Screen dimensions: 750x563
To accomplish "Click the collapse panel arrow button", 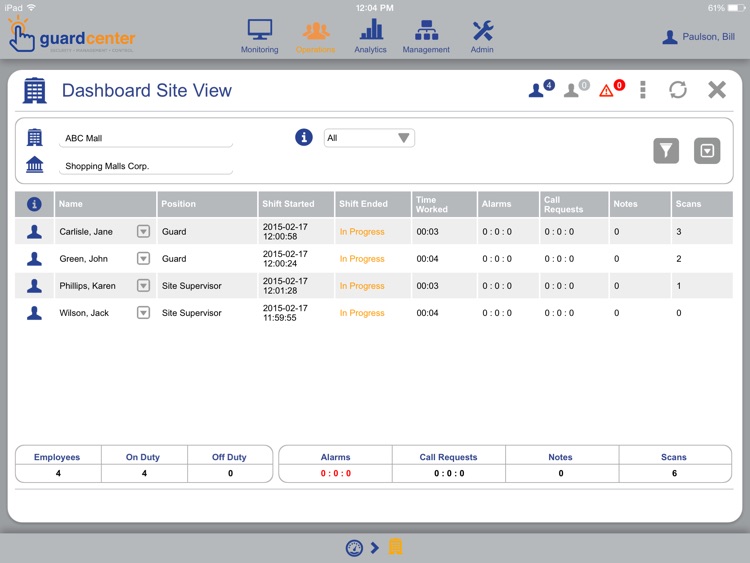I will point(707,151).
